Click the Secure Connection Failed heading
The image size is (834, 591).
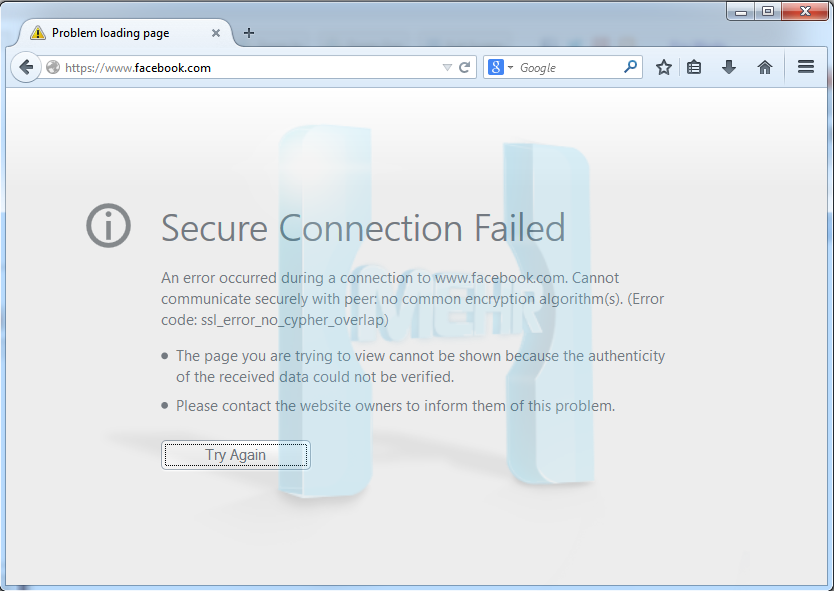pyautogui.click(x=363, y=228)
